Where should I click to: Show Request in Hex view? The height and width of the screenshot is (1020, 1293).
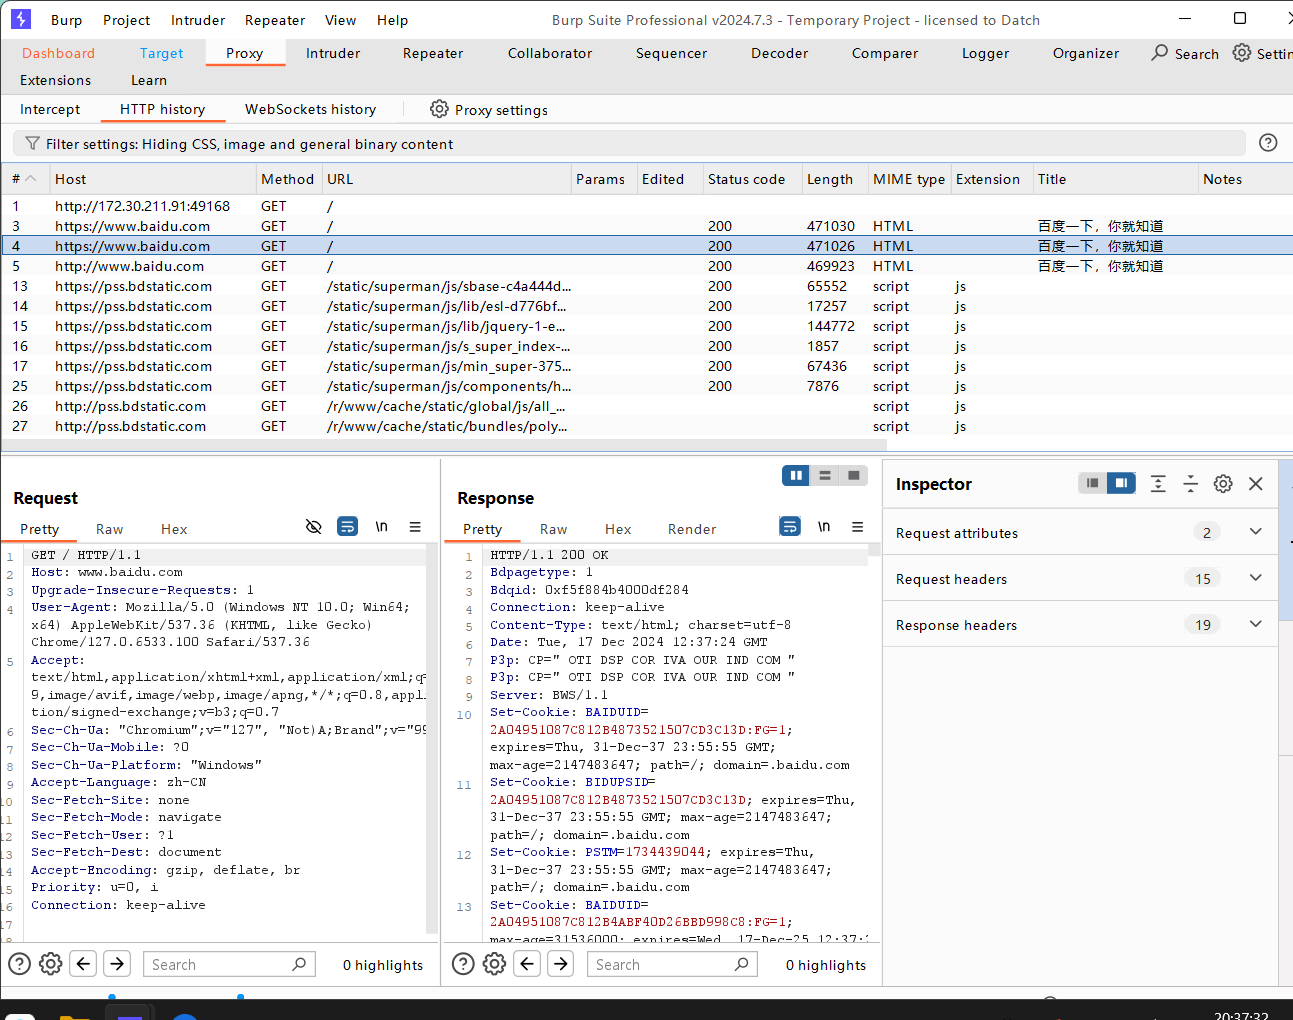point(174,529)
